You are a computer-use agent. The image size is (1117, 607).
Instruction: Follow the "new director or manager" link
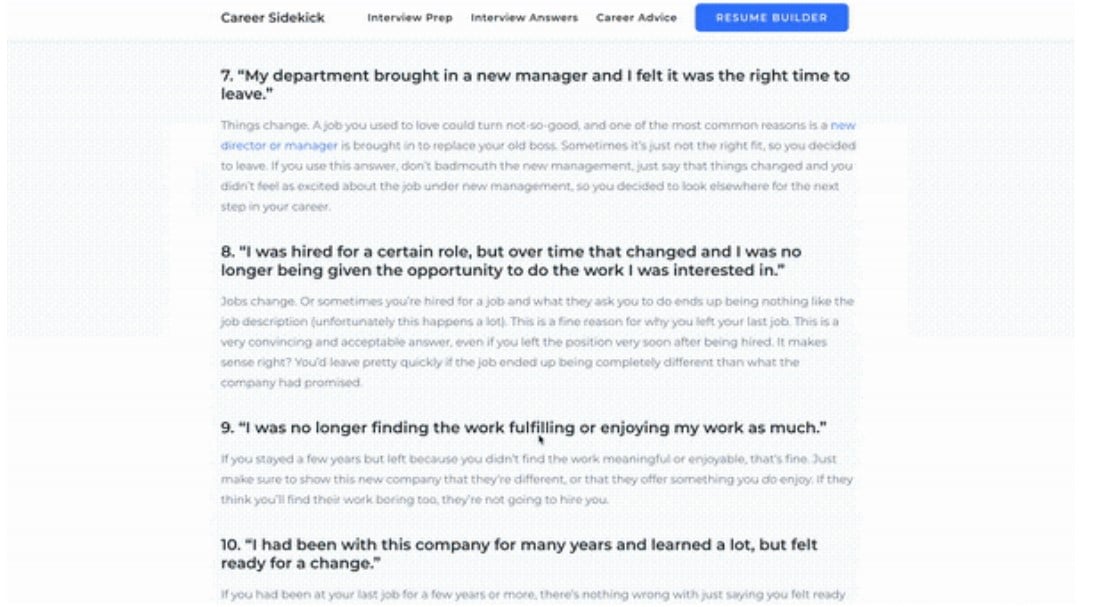280,146
